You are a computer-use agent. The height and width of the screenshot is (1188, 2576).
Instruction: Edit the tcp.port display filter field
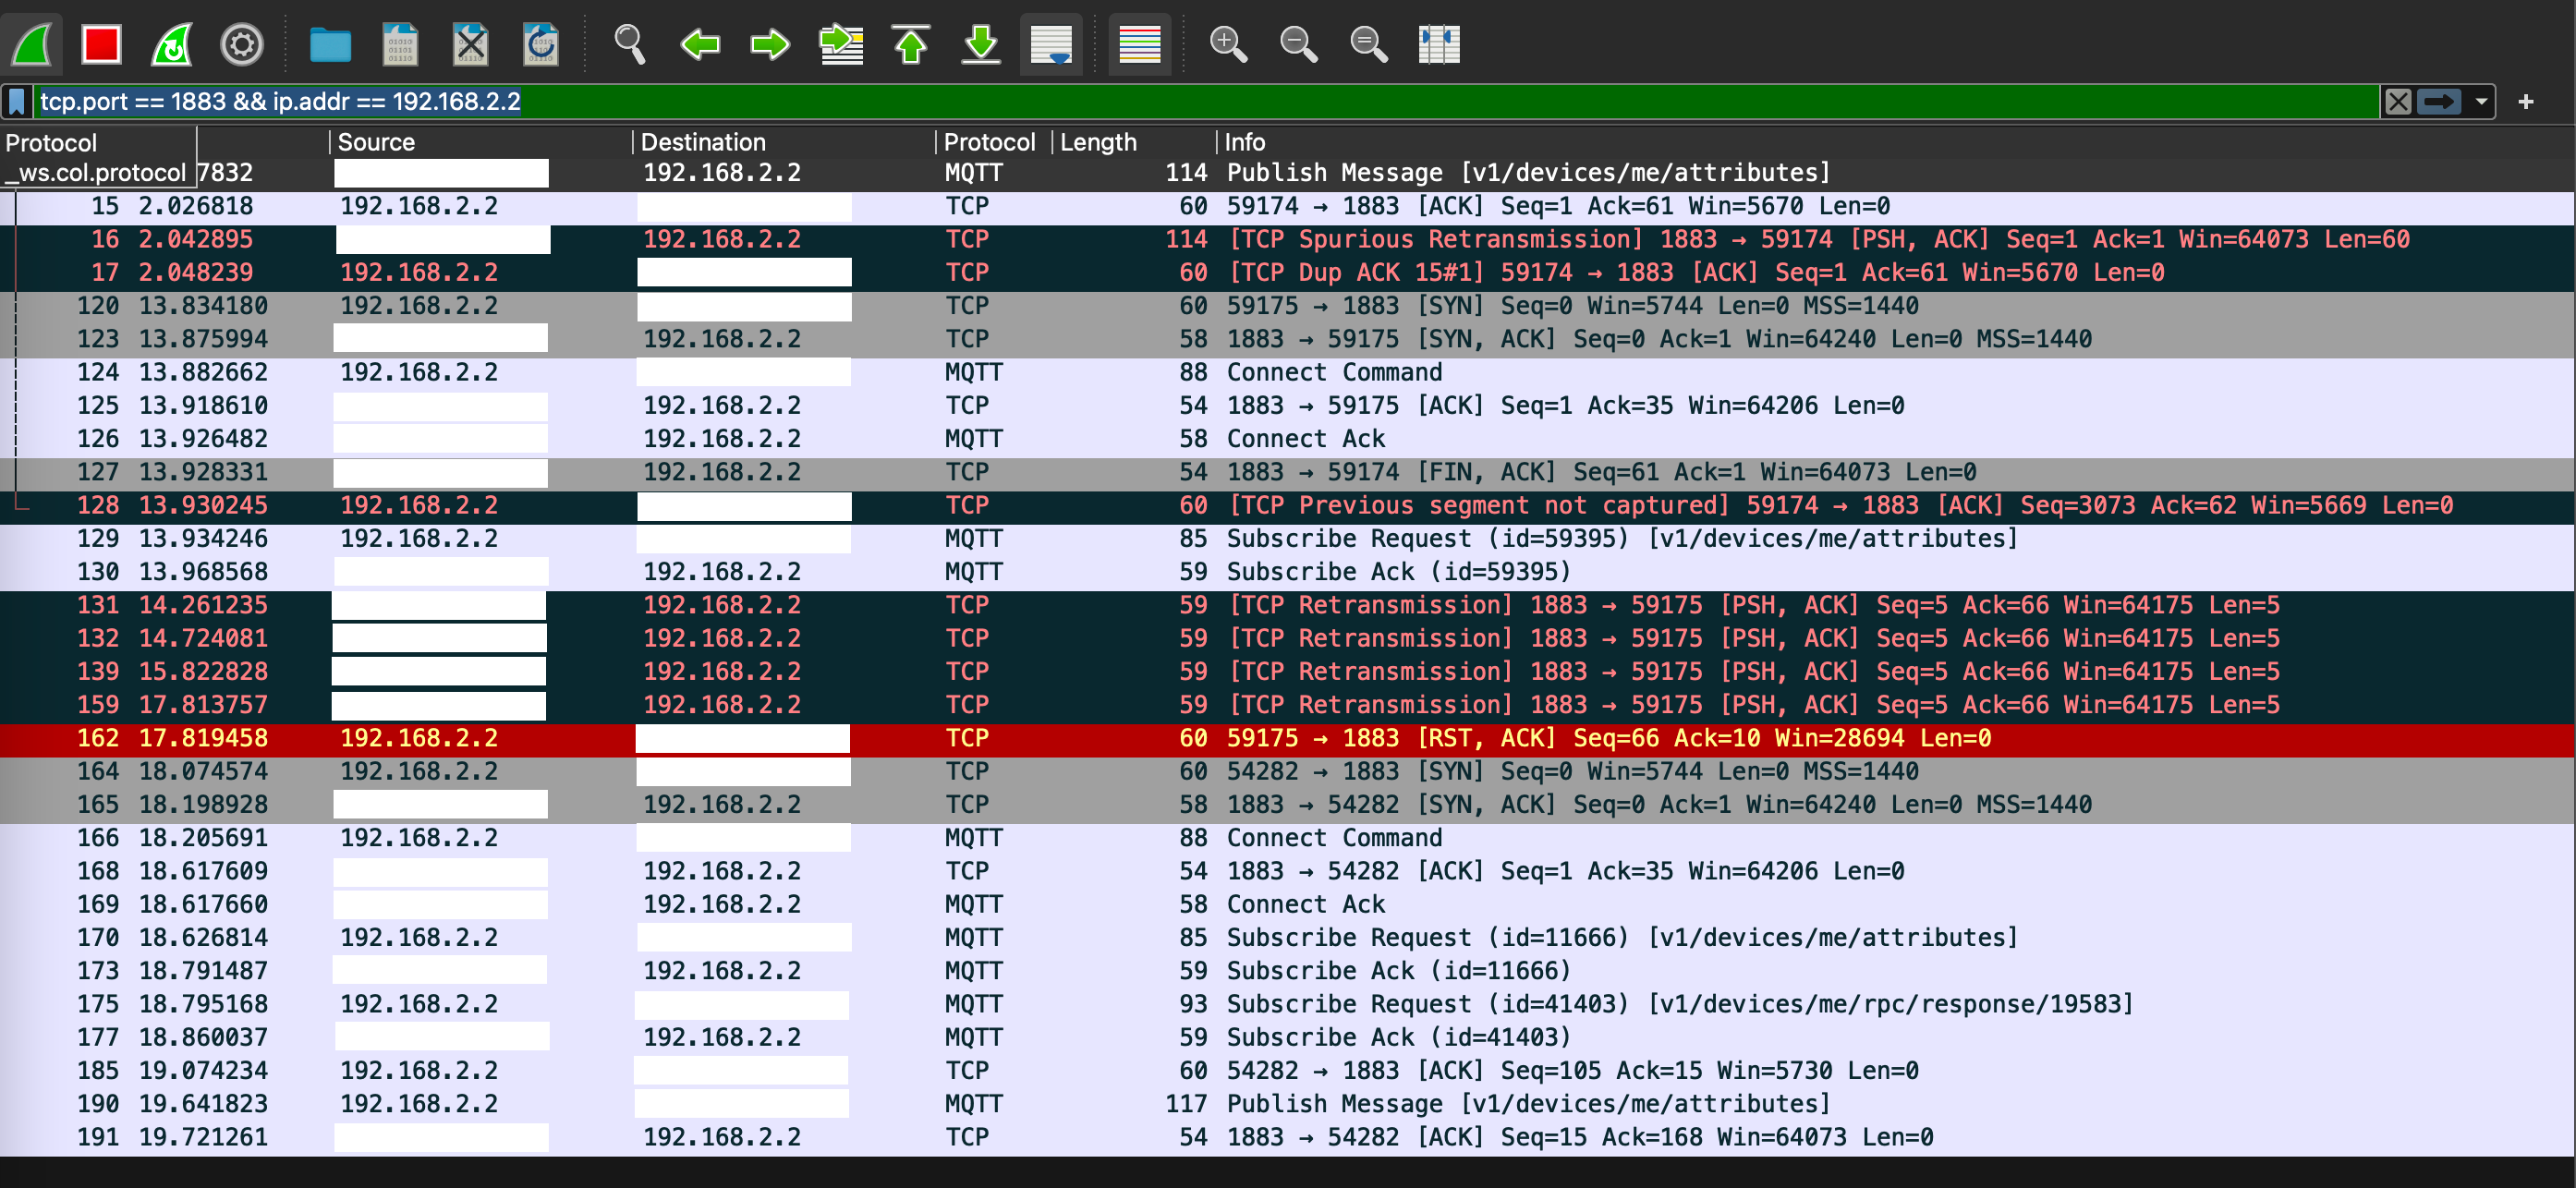[x=1206, y=101]
